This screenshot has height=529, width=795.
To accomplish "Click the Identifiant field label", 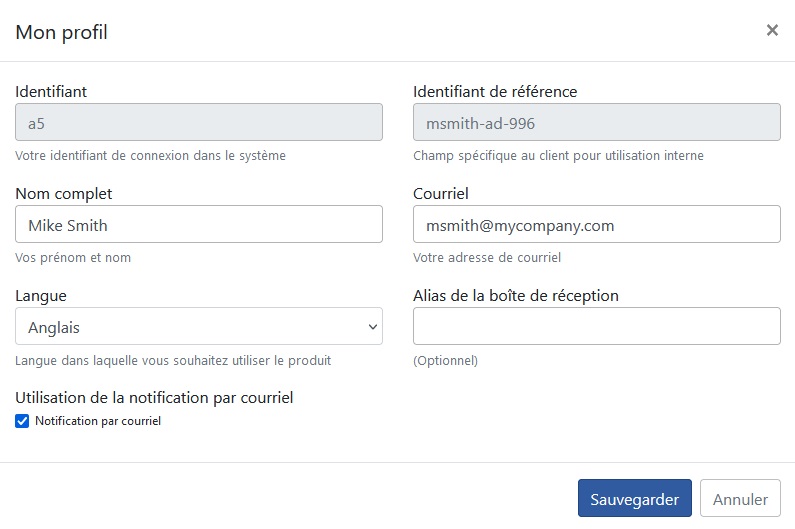I will point(51,91).
